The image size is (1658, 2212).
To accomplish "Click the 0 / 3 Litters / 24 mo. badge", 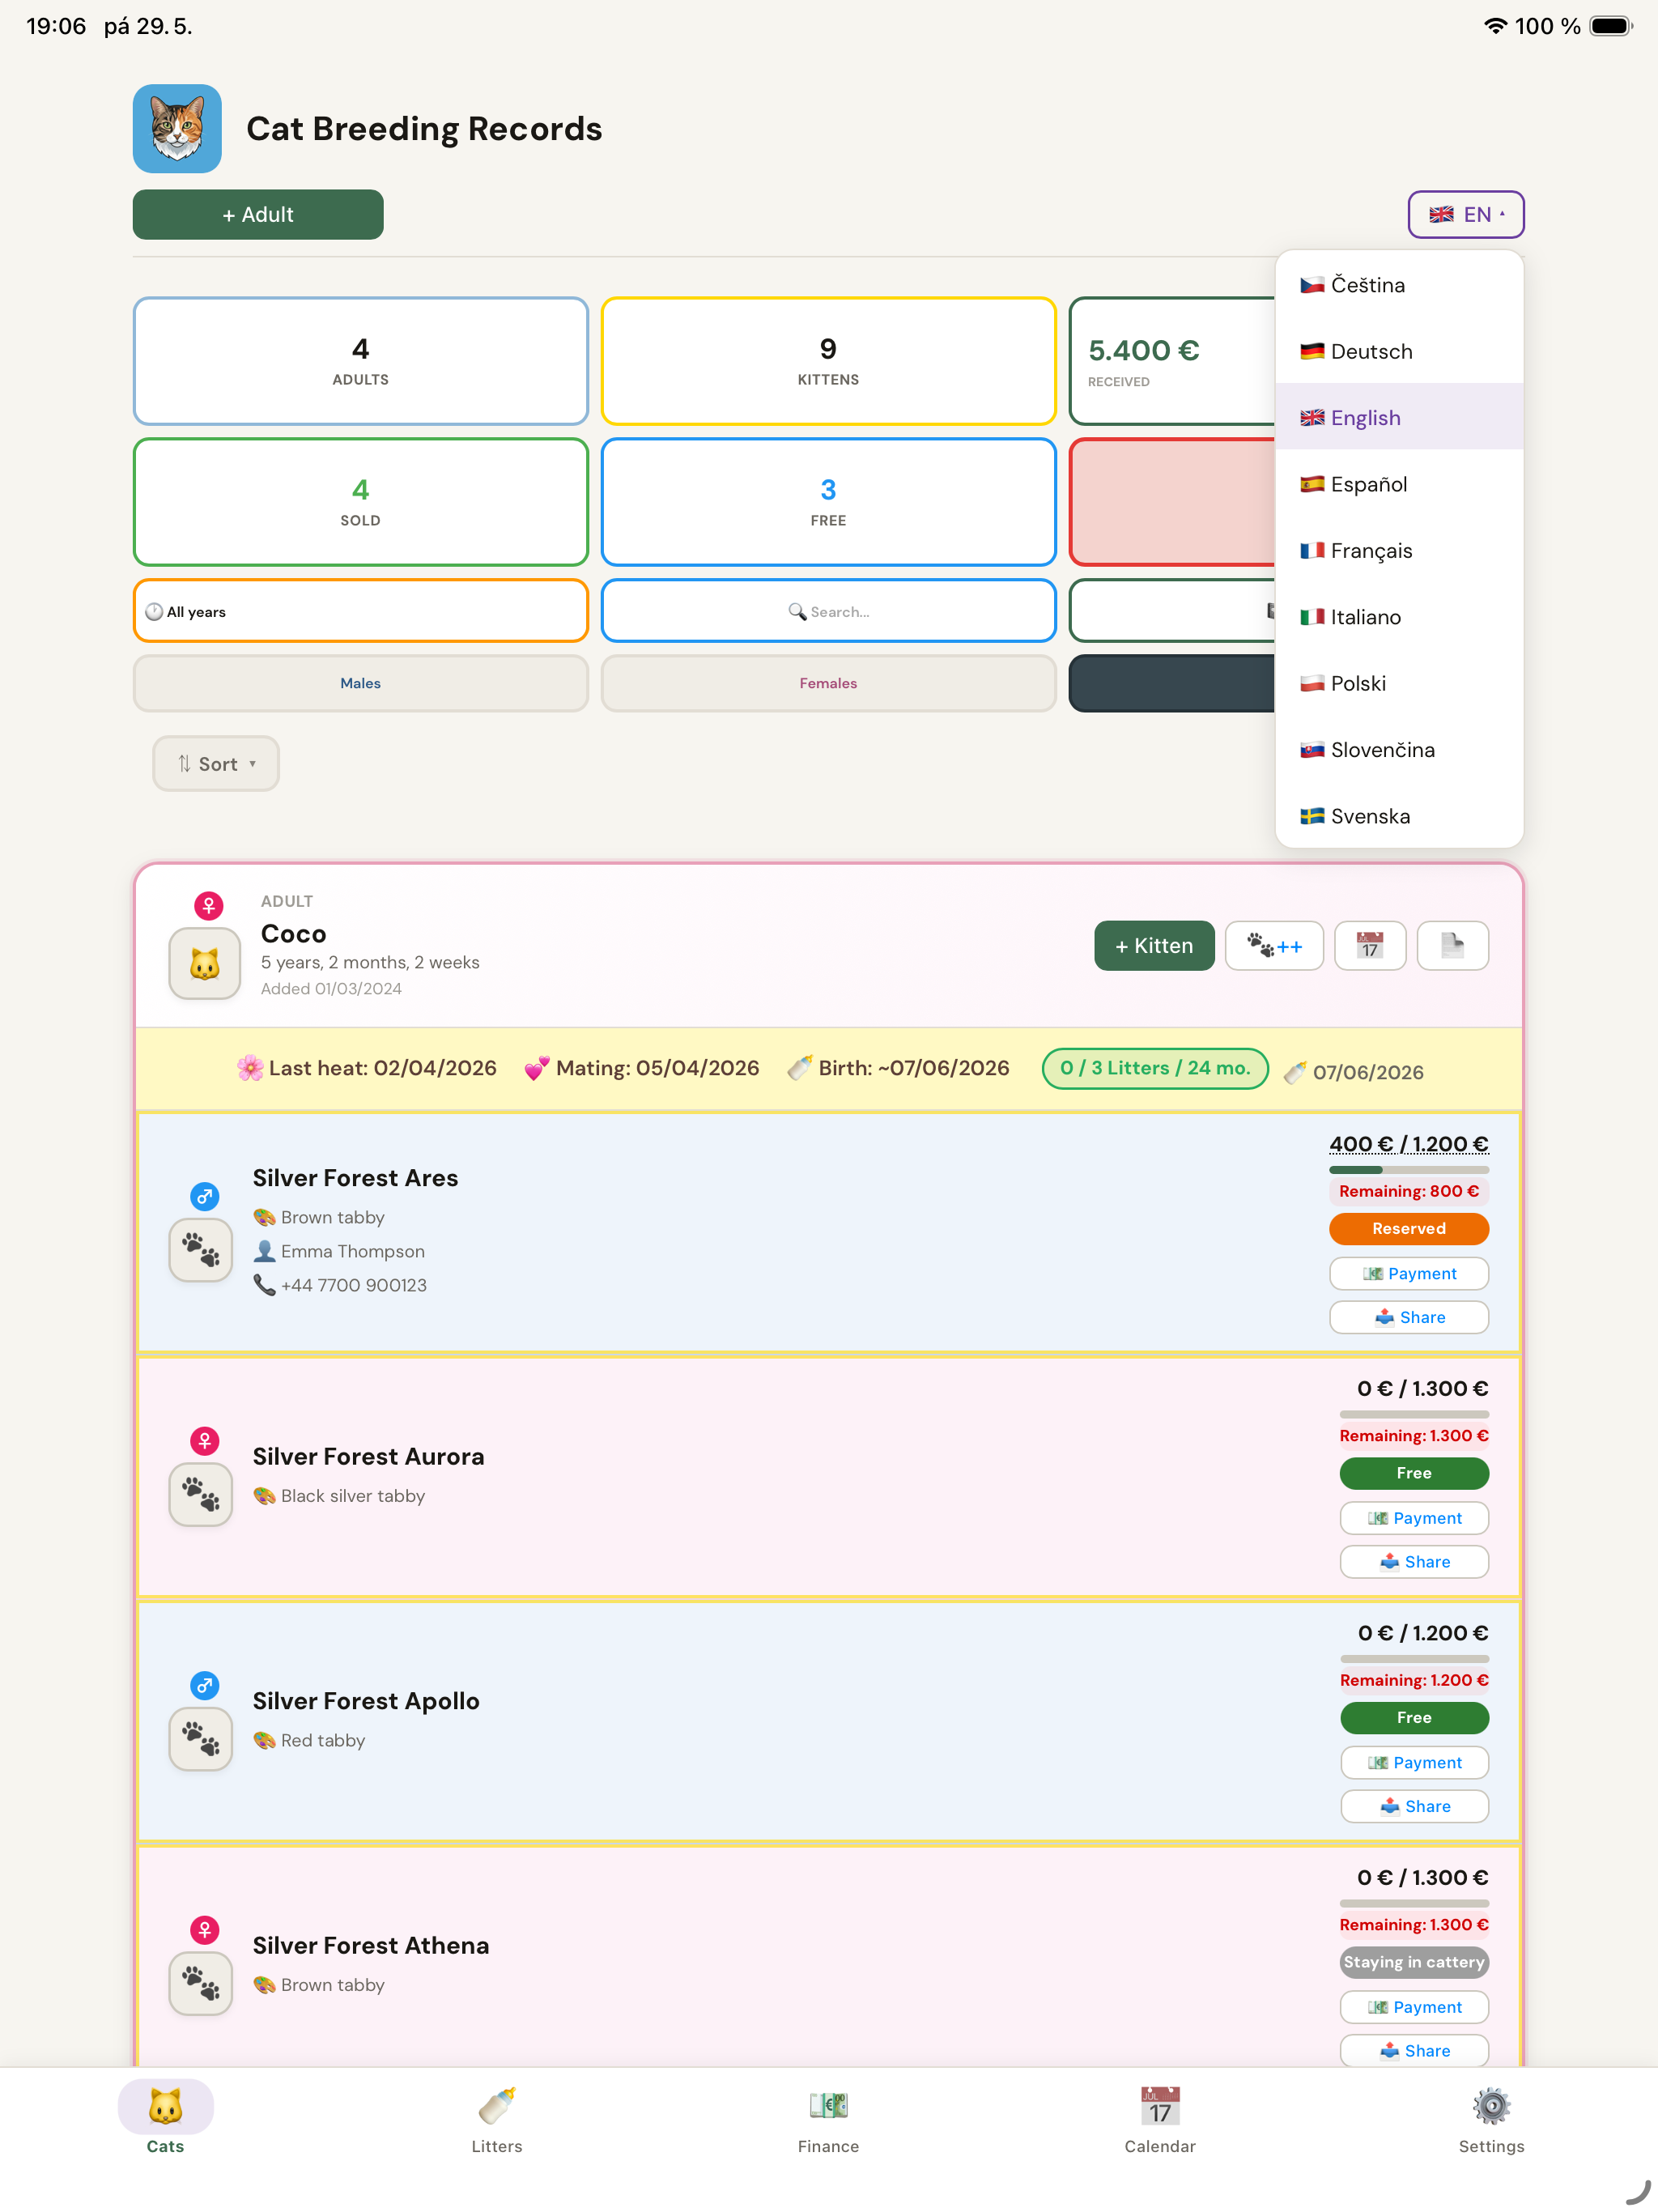I will tap(1155, 1068).
